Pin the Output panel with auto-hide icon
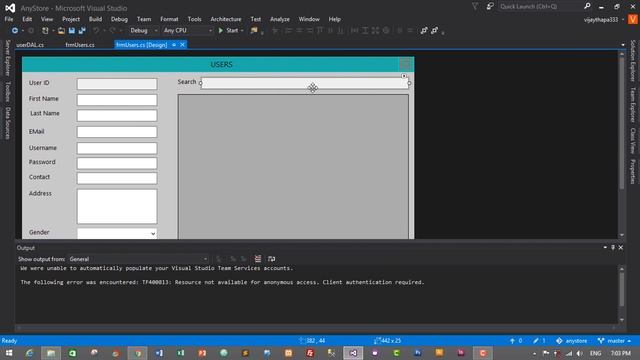The width and height of the screenshot is (640, 360). tap(613, 248)
